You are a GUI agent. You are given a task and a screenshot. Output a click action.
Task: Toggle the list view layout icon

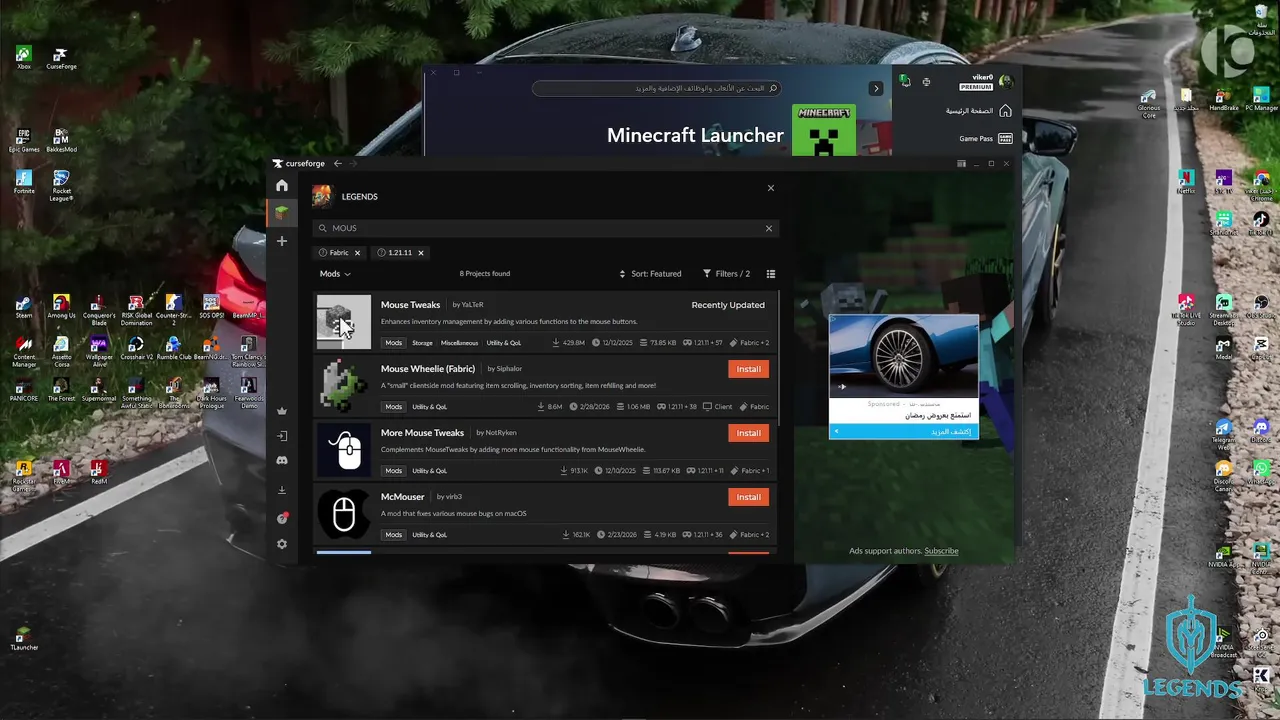771,274
